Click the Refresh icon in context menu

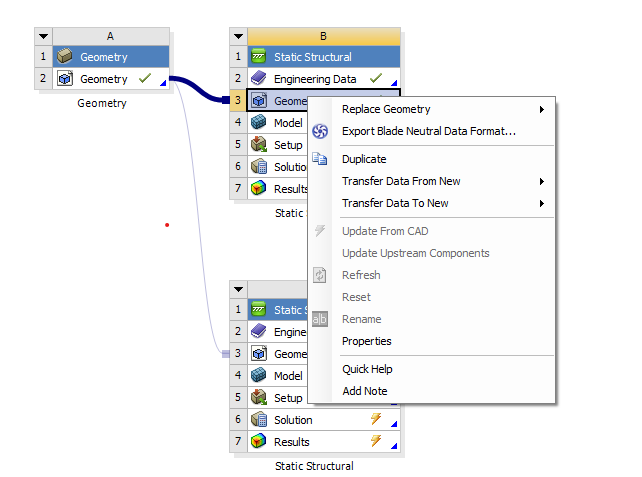(320, 275)
